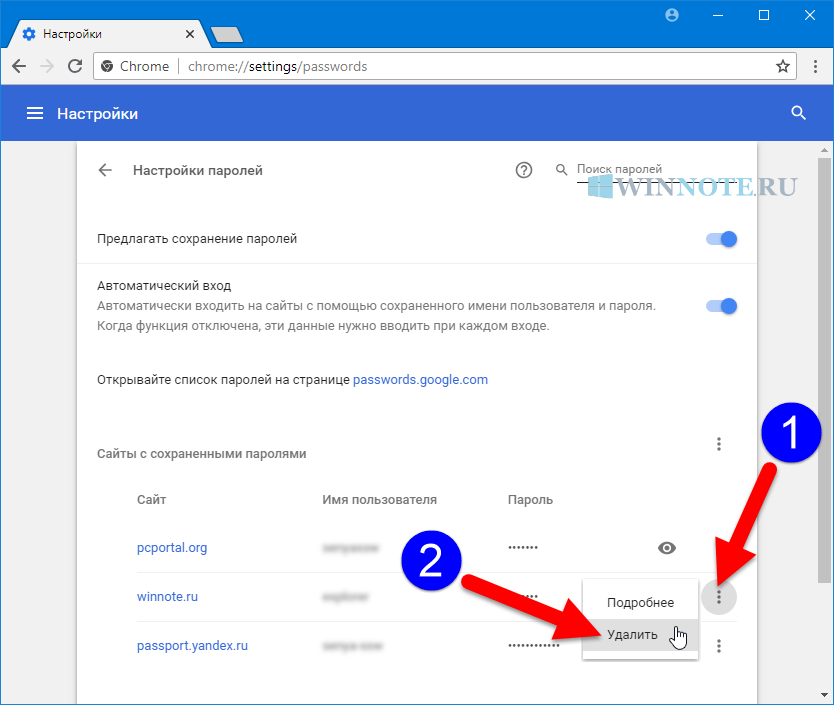
Task: Click the Сайты с сохраненными паролями heading
Action: [x=202, y=454]
